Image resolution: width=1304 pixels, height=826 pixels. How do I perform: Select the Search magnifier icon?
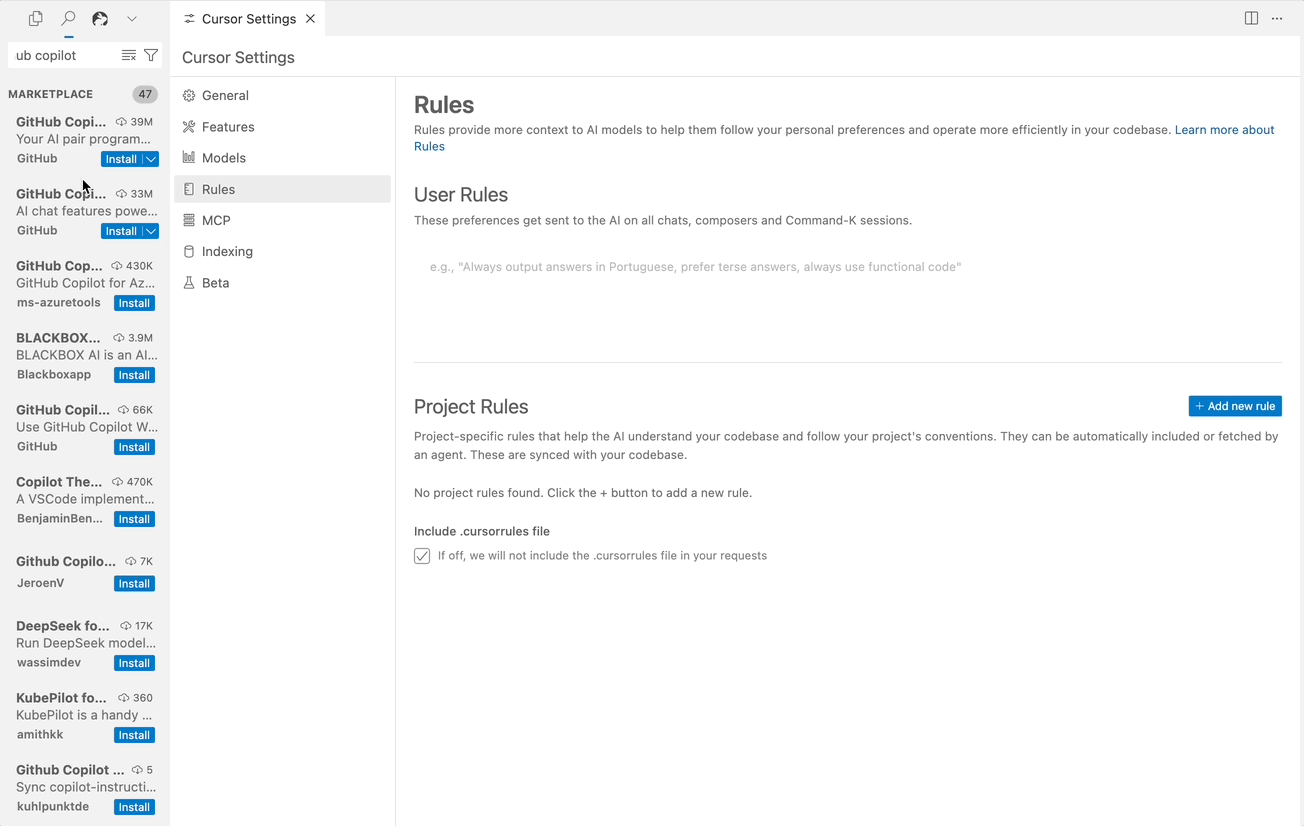[68, 18]
